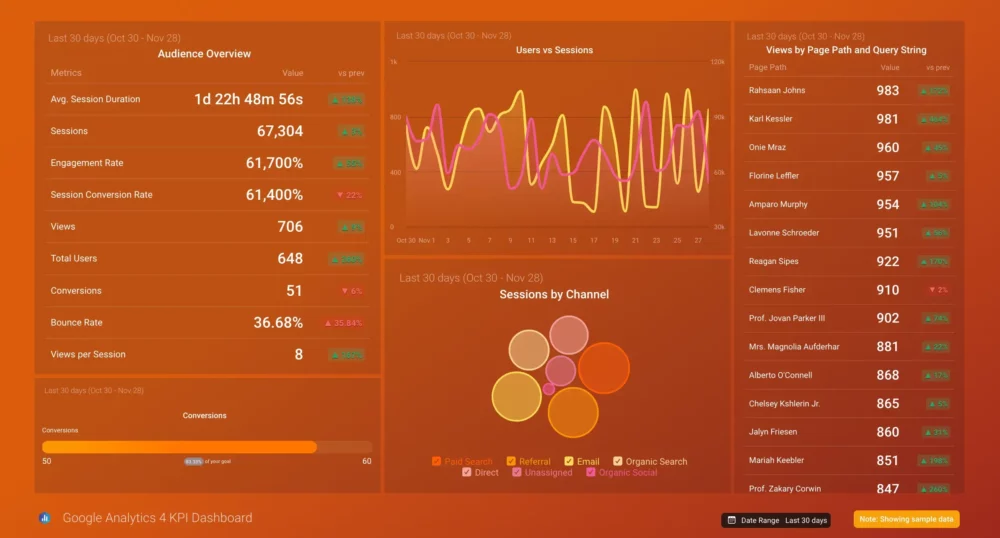The image size is (1000, 538).
Task: Open the Google Analytics 4 KPI Dashboard title
Action: pos(157,518)
